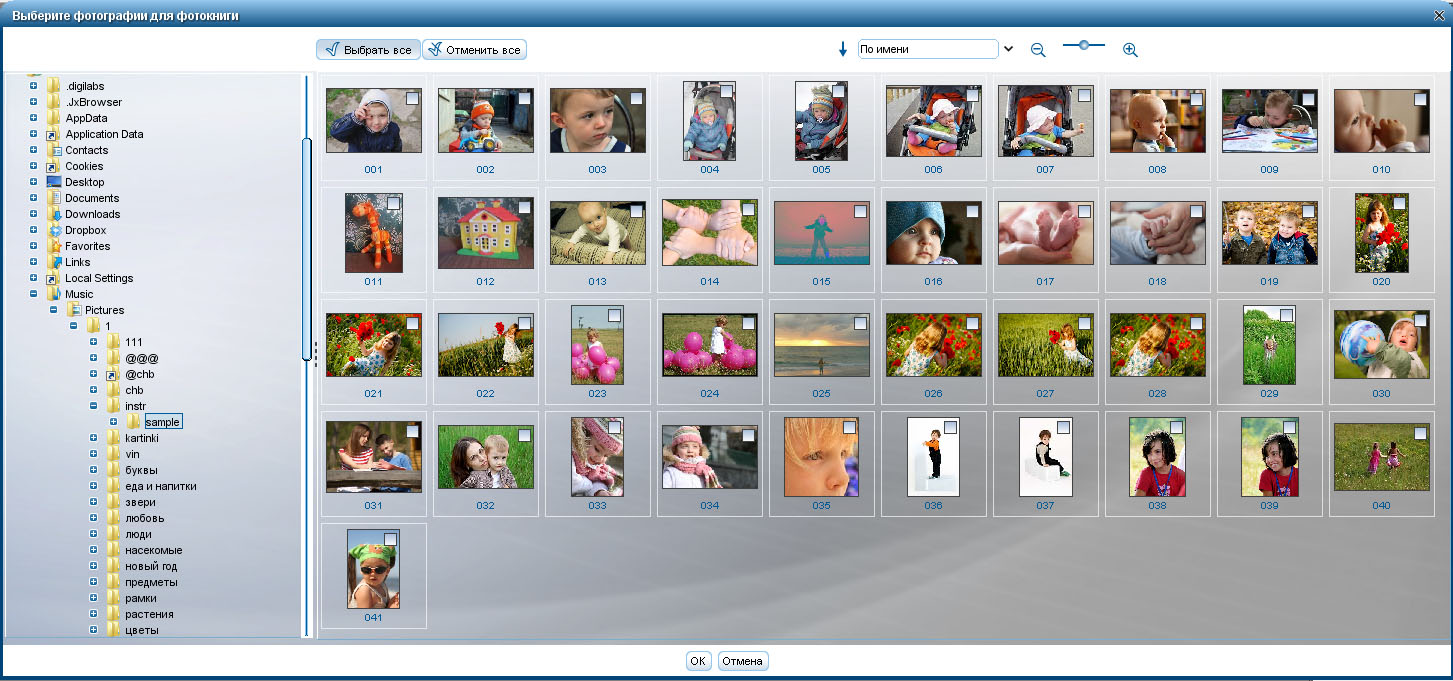
Task: Click the chb folder icon
Action: pos(114,390)
